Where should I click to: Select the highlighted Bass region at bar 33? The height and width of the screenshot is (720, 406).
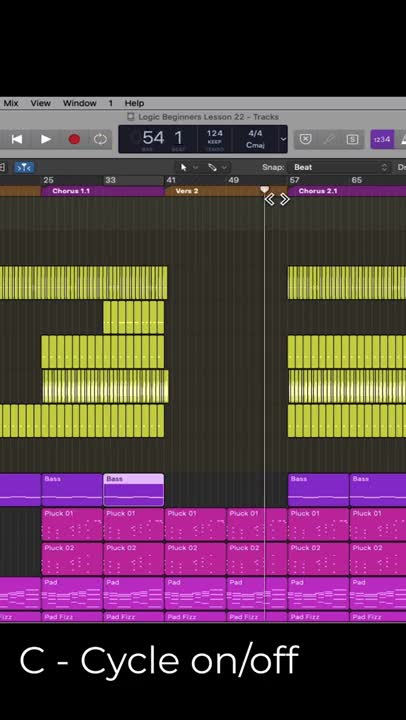click(x=134, y=489)
